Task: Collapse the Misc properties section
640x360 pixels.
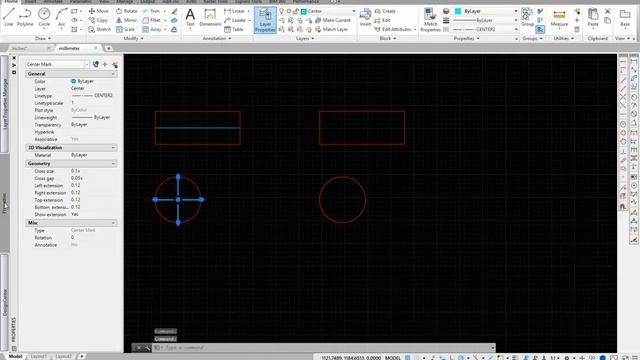Action: click(x=113, y=223)
